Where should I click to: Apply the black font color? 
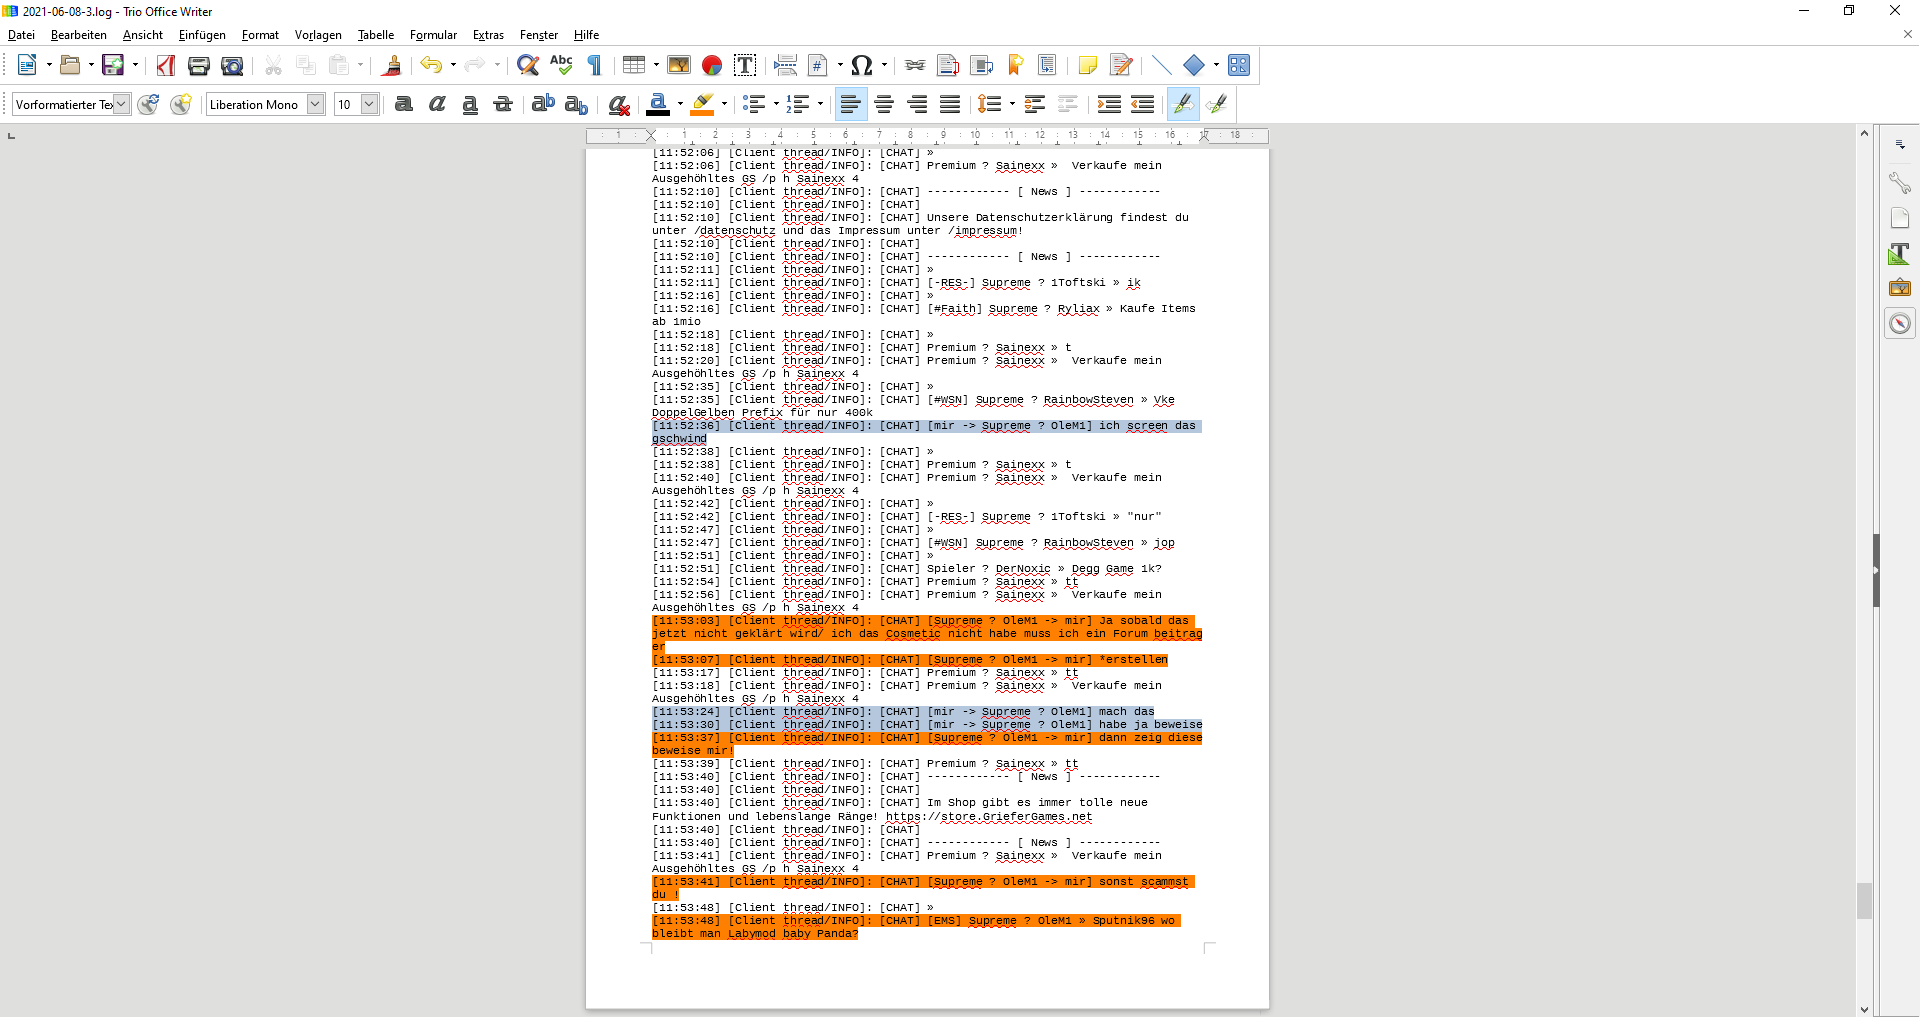pos(658,104)
